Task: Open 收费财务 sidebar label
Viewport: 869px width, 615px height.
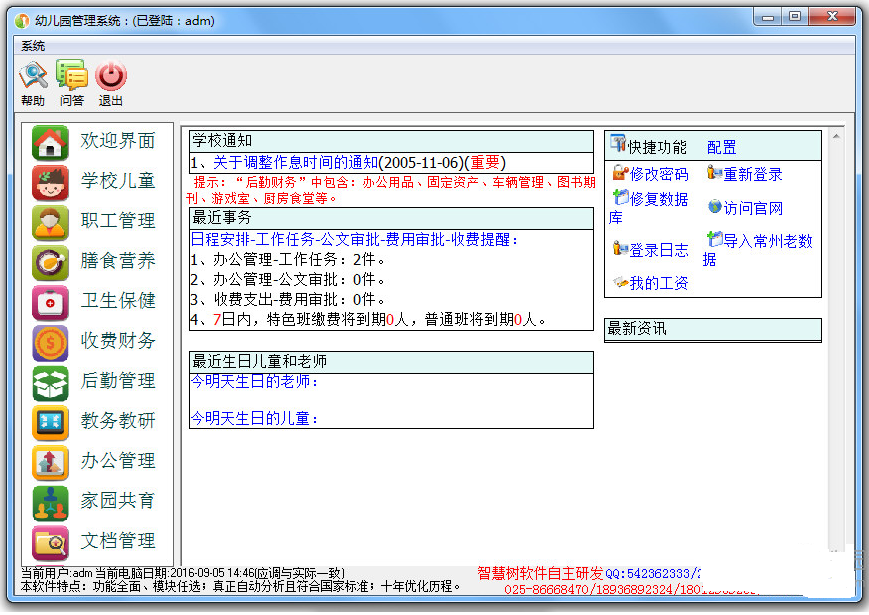Action: (x=117, y=340)
